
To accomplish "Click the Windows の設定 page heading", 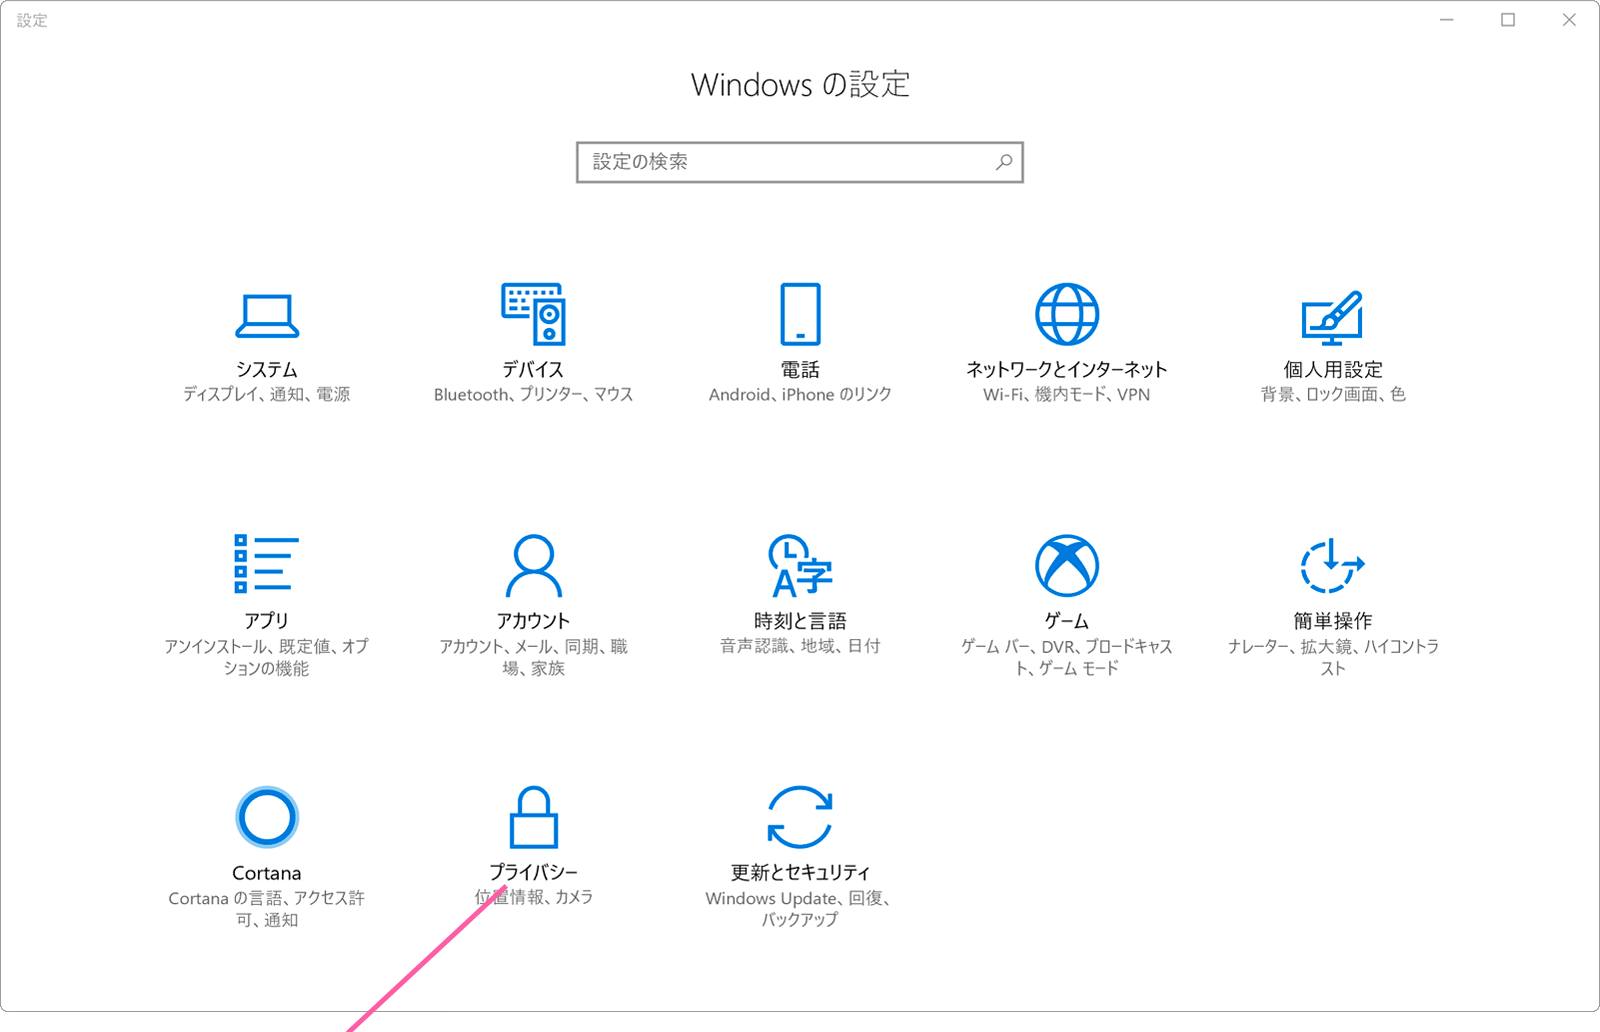I will pos(800,85).
